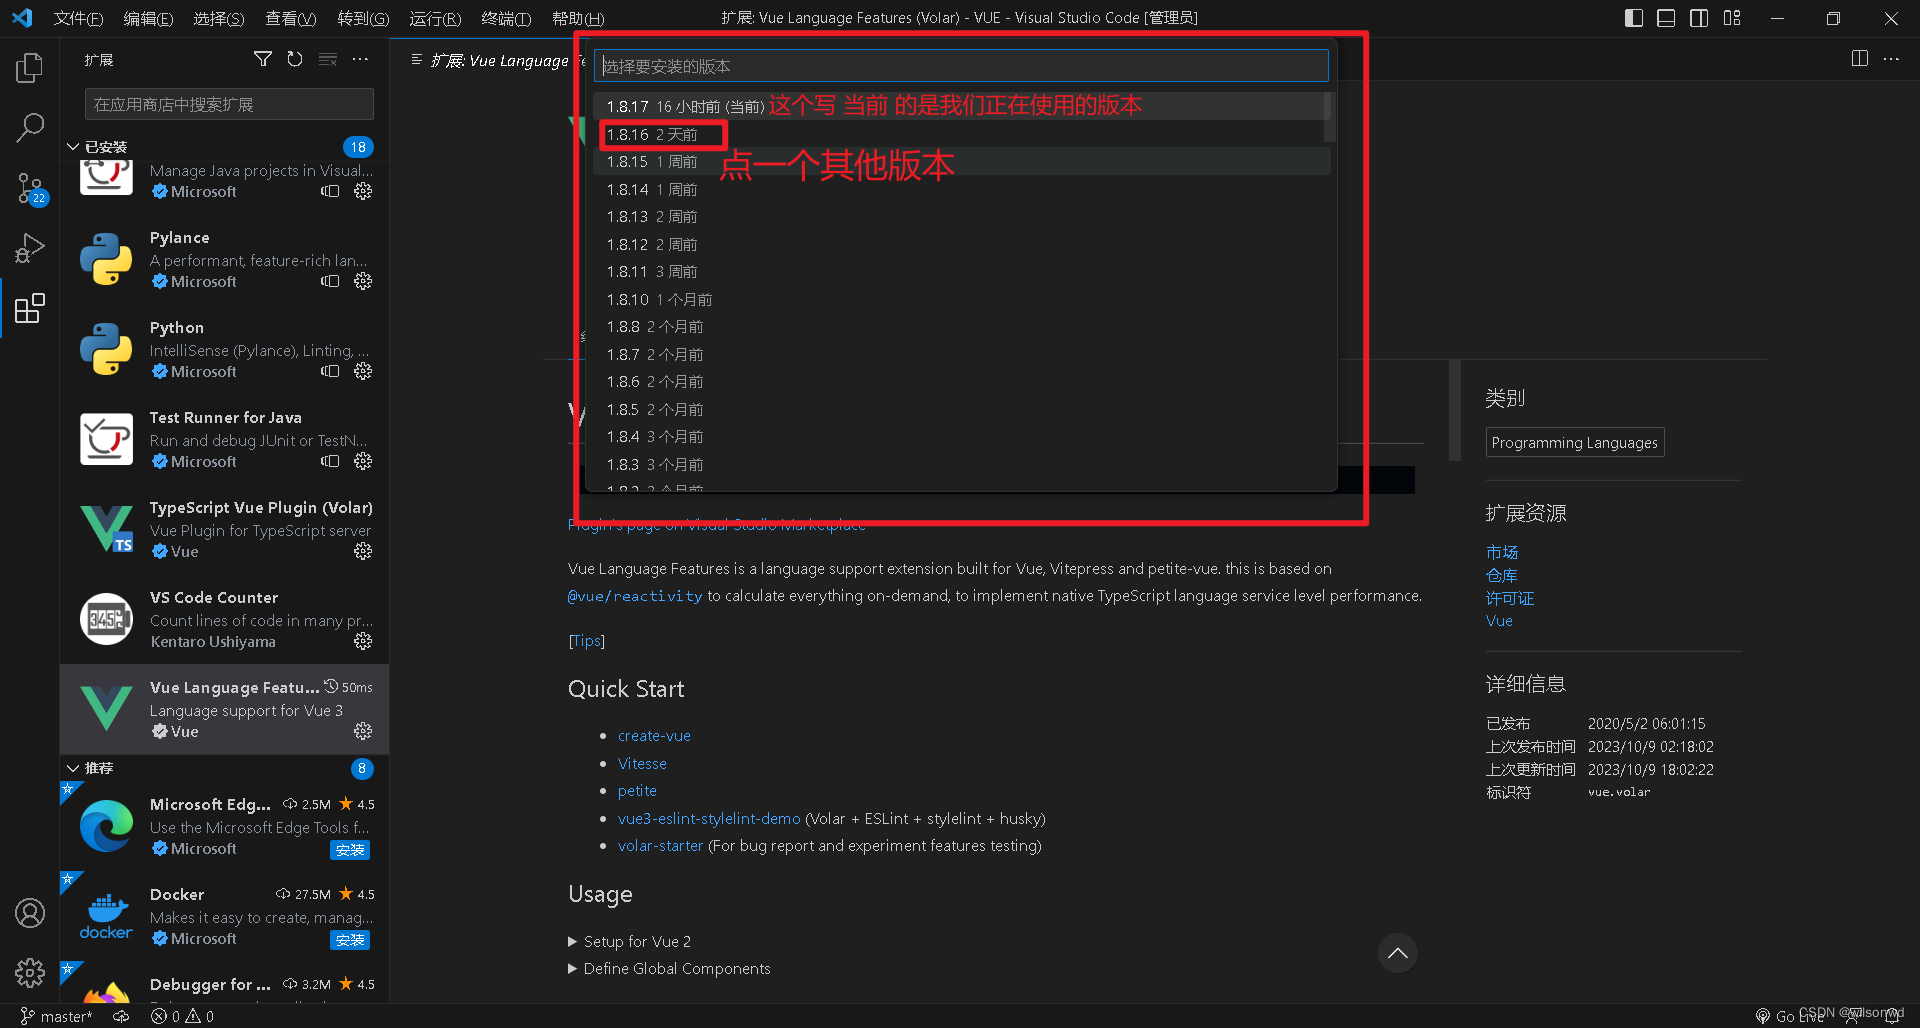This screenshot has width=1920, height=1028.
Task: Install the Microsoft Edge Tools extension
Action: 350,849
